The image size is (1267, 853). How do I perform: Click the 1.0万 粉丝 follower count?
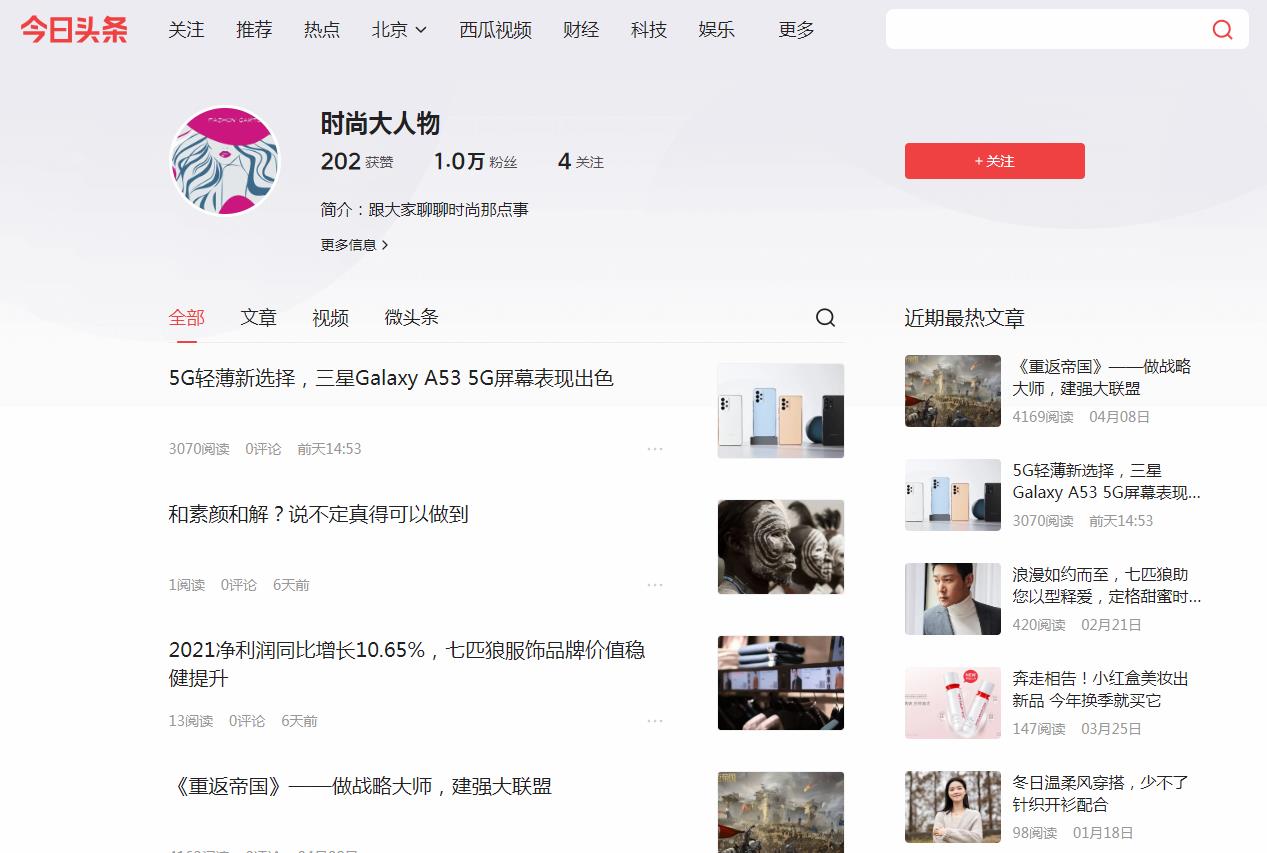coord(475,161)
